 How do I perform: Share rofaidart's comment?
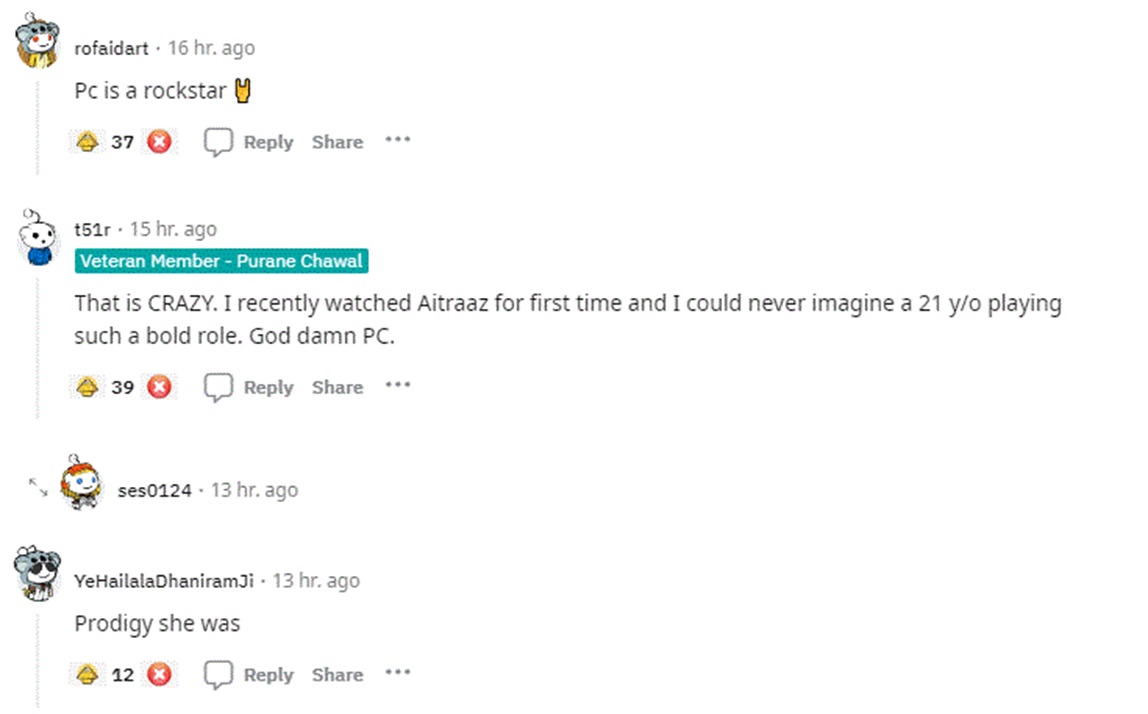coord(337,142)
